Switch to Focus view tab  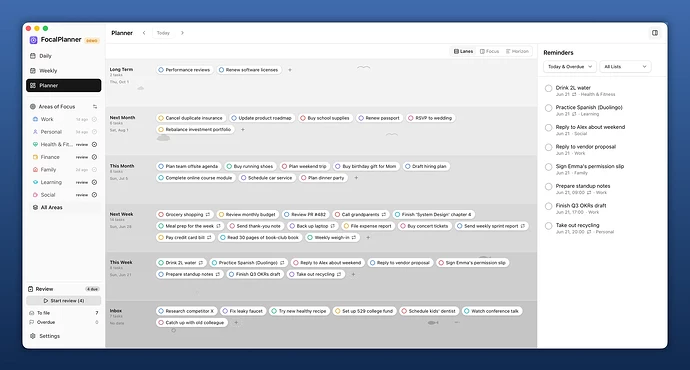coord(489,51)
